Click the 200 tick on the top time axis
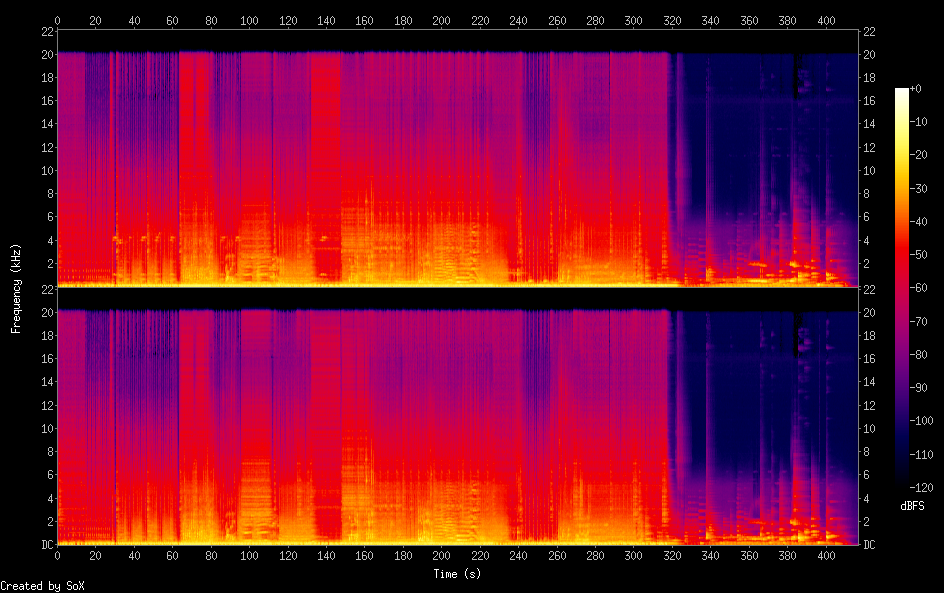The height and width of the screenshot is (593, 944). [441, 20]
